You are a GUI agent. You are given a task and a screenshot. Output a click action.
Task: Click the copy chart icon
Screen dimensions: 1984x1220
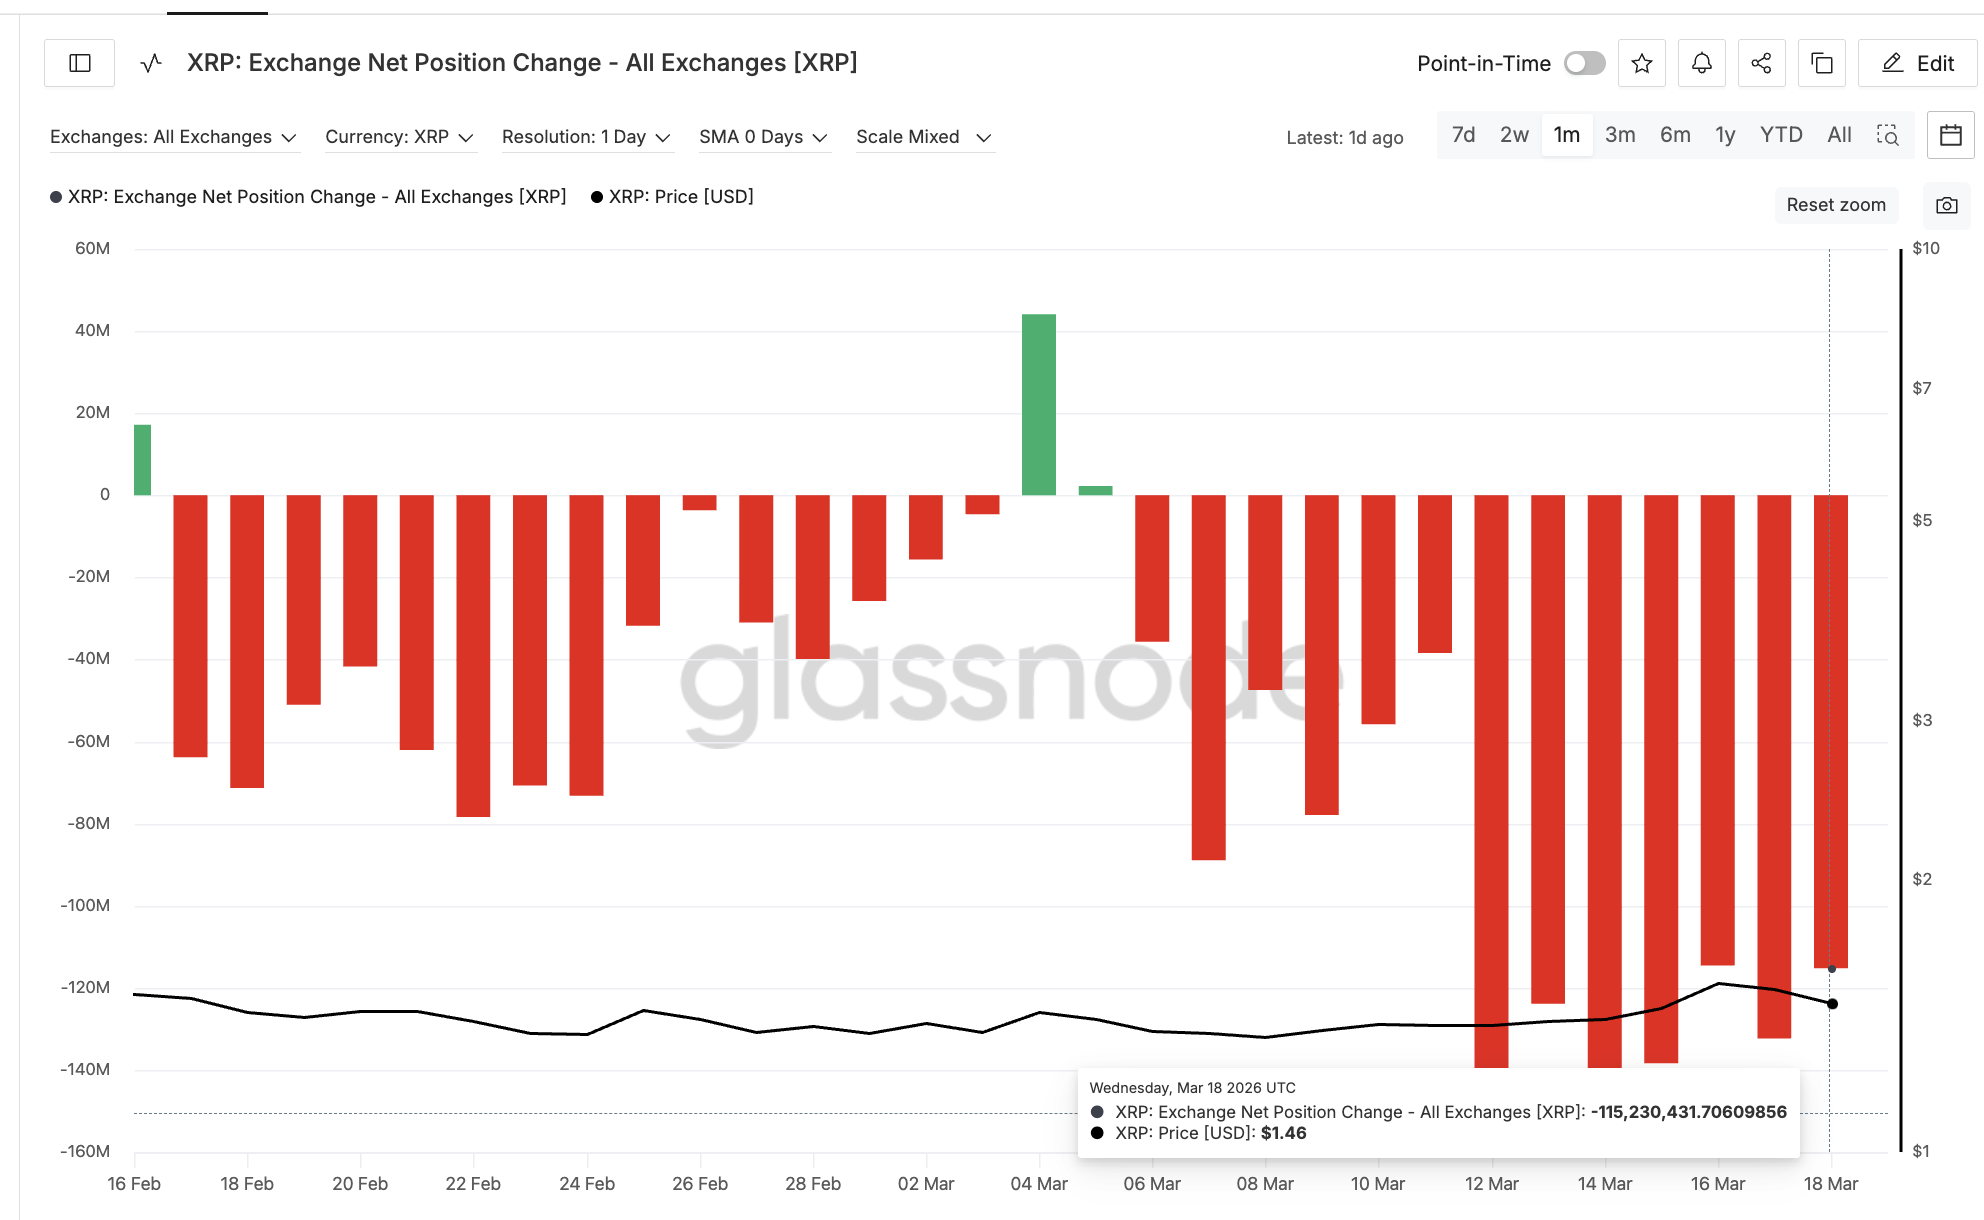pyautogui.click(x=1821, y=62)
